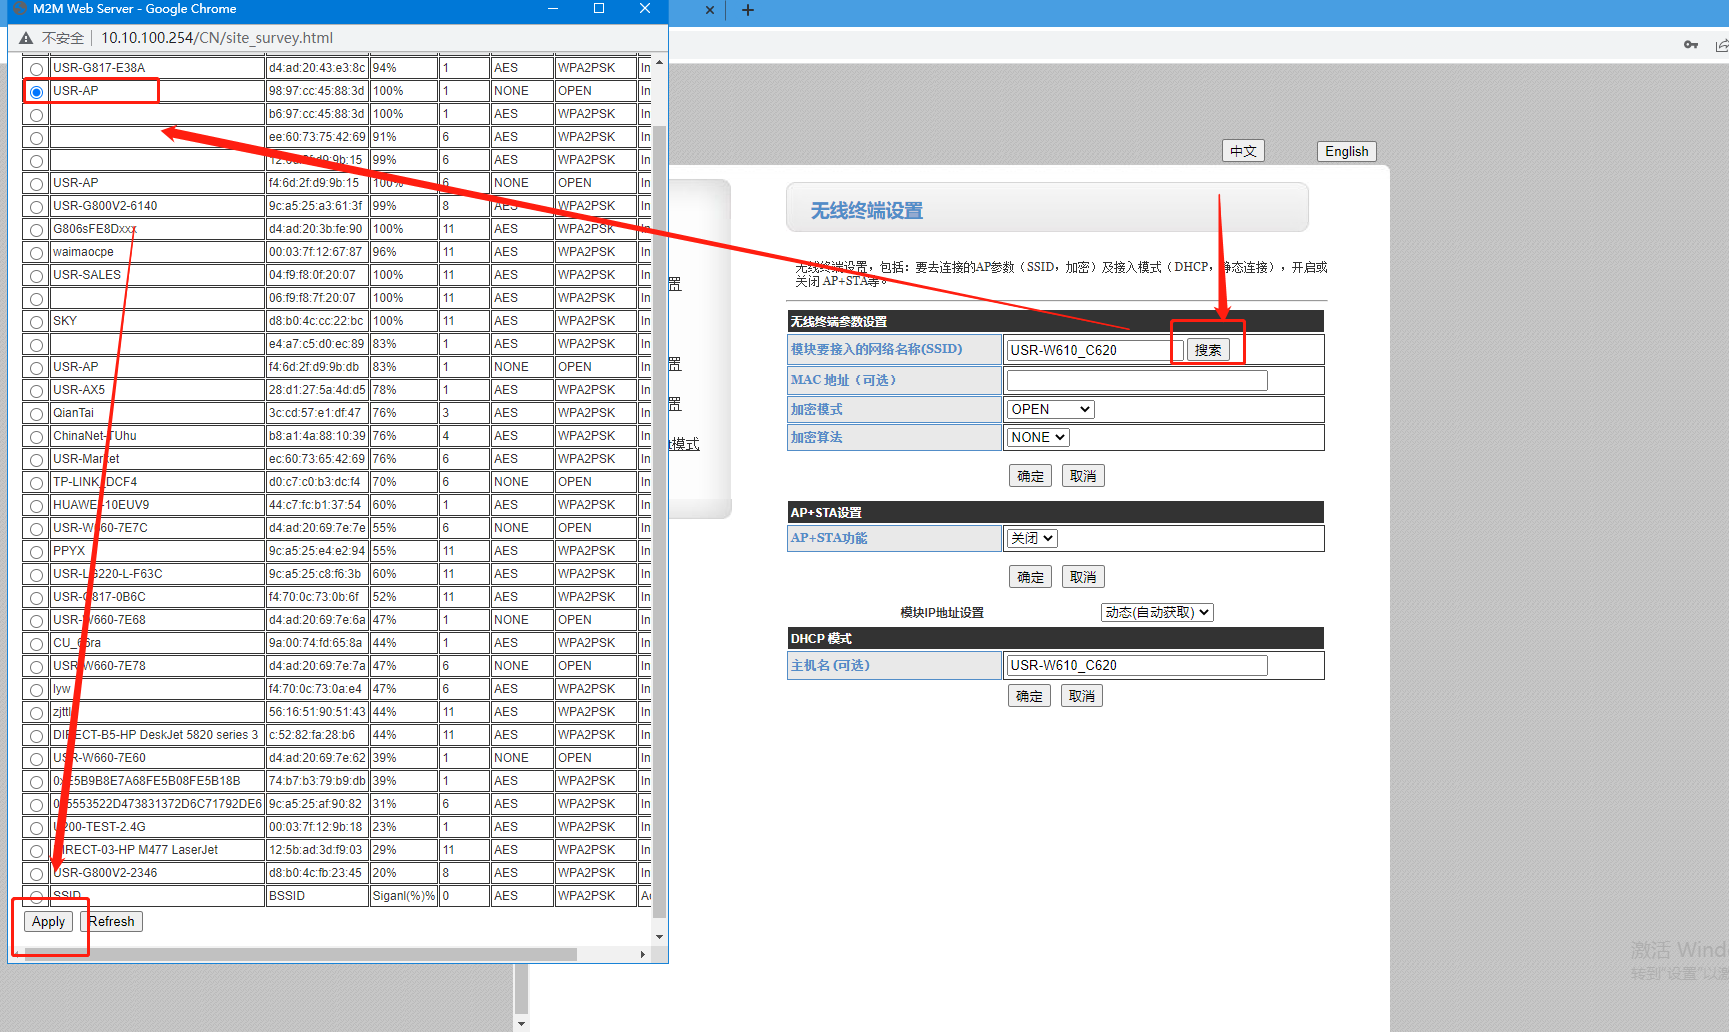Open the saved passwords key icon
The height and width of the screenshot is (1032, 1729).
coord(1690,45)
